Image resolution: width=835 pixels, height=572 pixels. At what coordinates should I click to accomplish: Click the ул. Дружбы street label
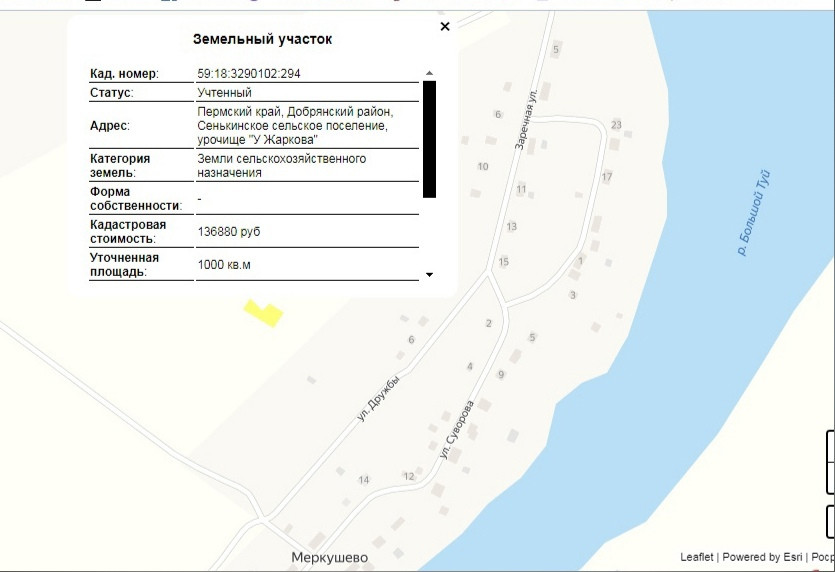click(378, 398)
